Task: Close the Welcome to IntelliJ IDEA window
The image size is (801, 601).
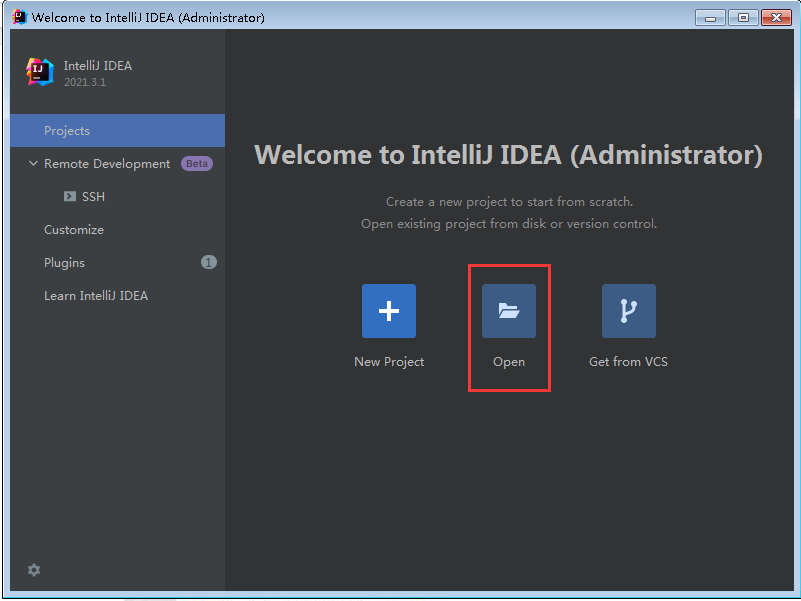Action: [776, 17]
